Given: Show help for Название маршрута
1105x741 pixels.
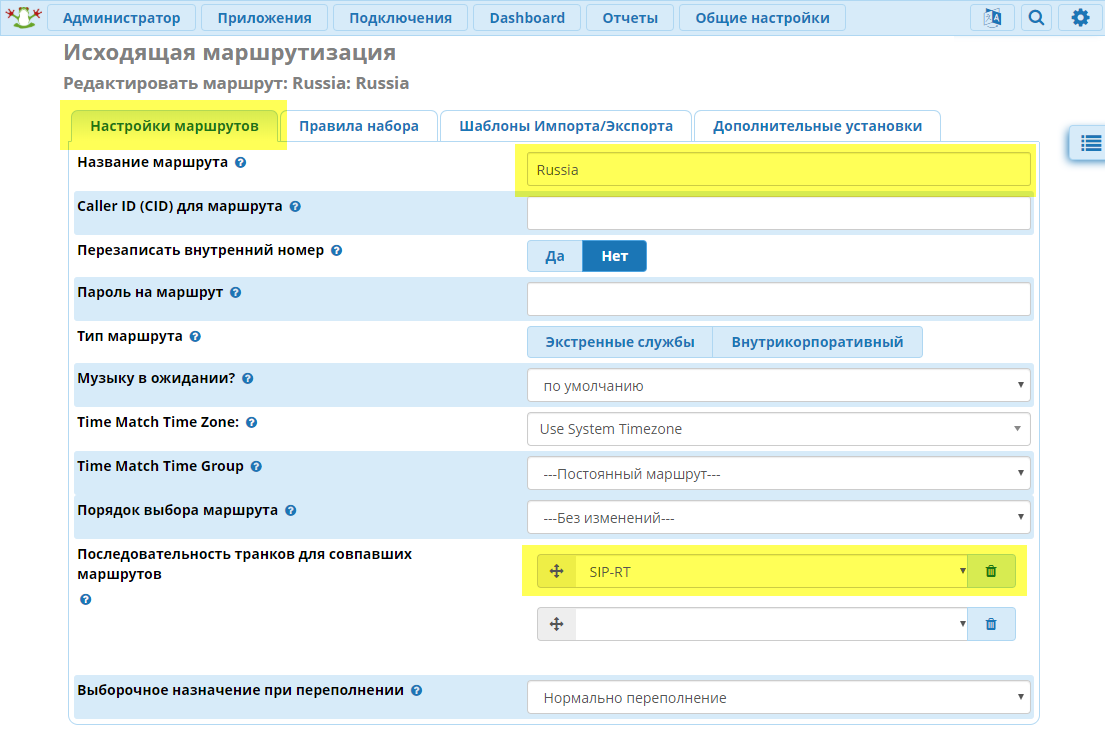Looking at the screenshot, I should click(x=240, y=162).
